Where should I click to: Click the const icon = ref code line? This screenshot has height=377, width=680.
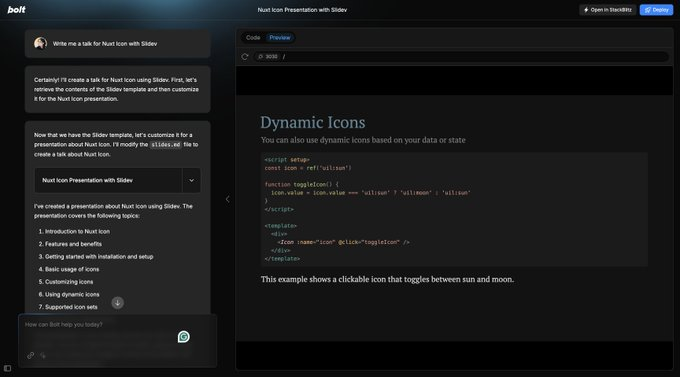point(308,168)
